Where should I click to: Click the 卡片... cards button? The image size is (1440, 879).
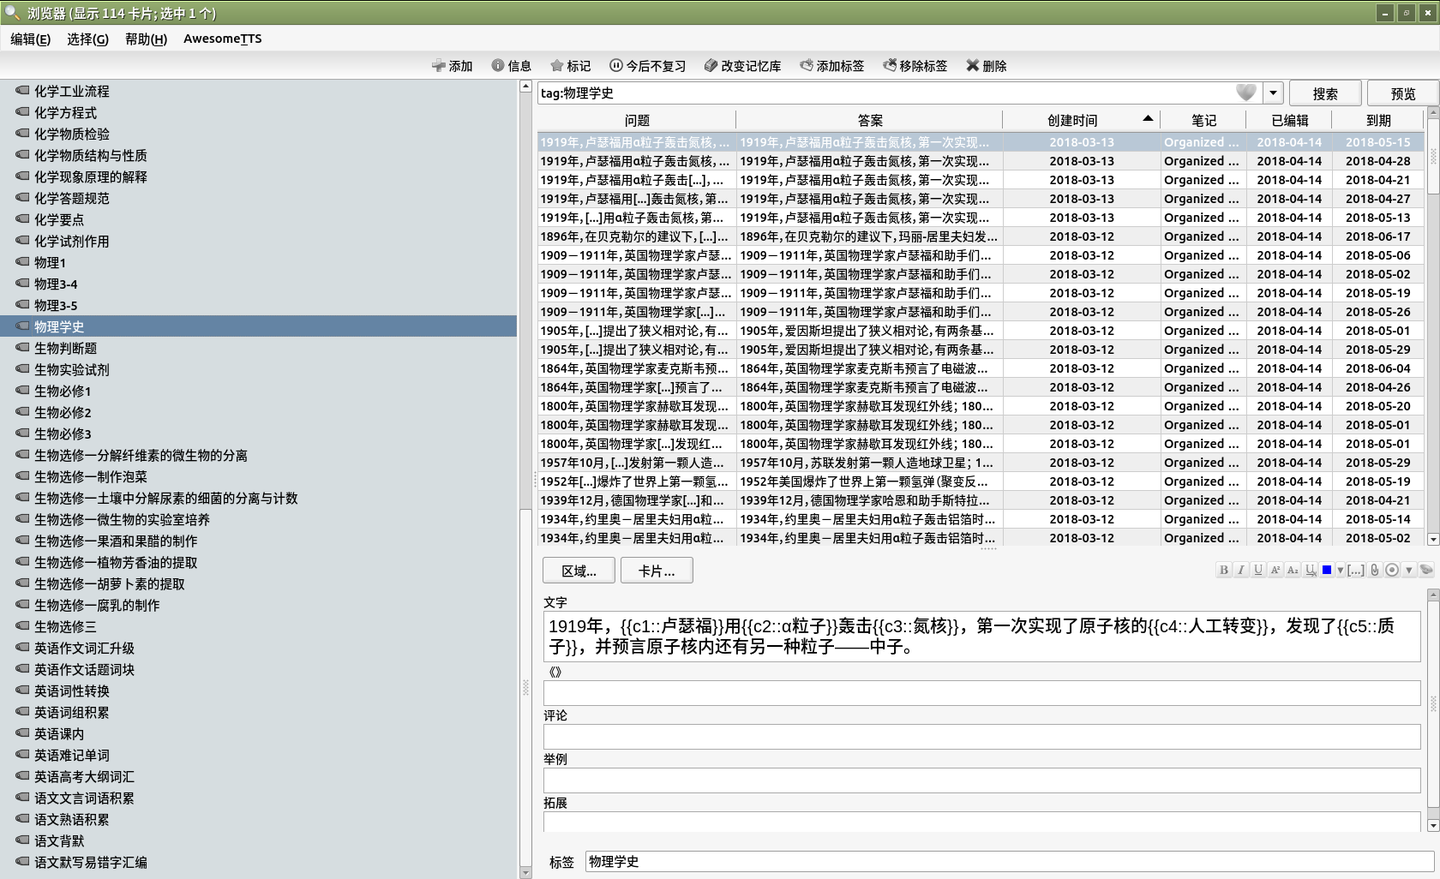click(656, 571)
